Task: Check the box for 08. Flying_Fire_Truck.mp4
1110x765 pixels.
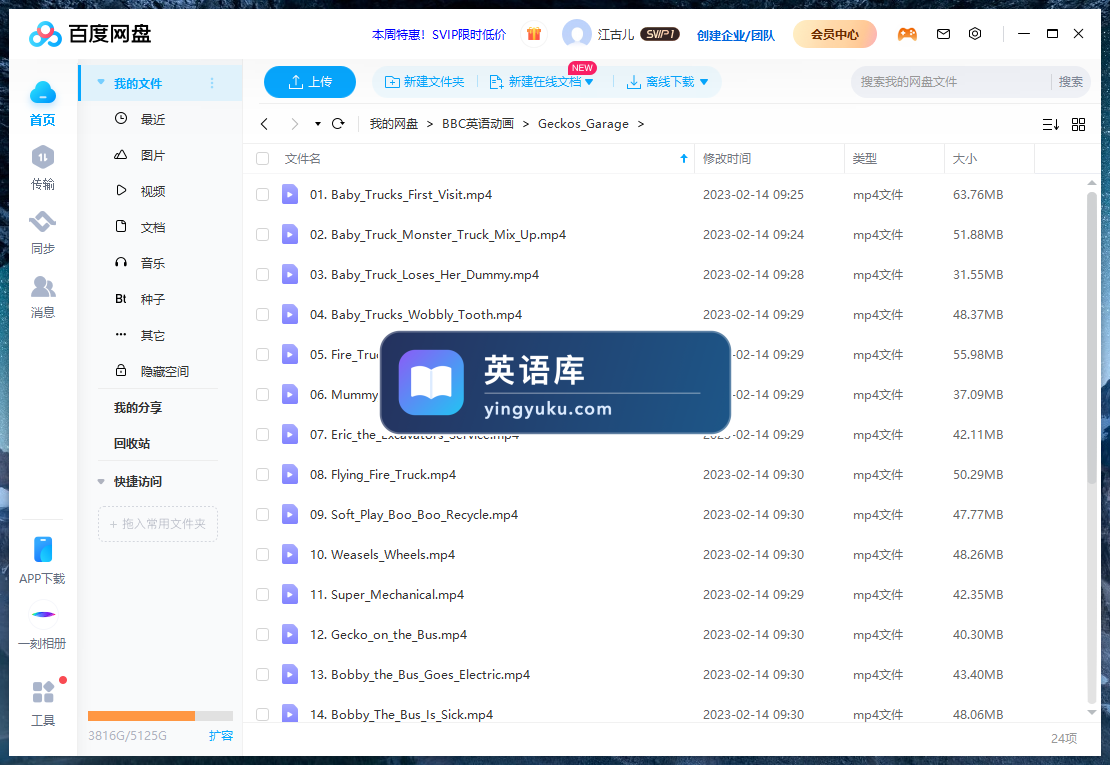Action: 263,474
